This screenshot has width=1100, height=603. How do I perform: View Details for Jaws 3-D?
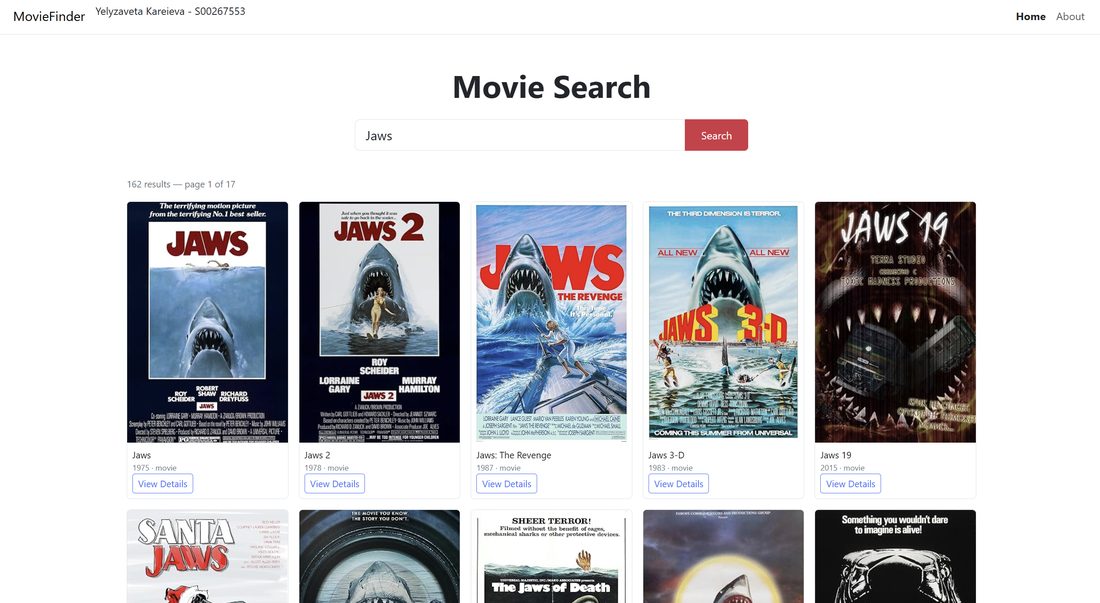point(678,484)
